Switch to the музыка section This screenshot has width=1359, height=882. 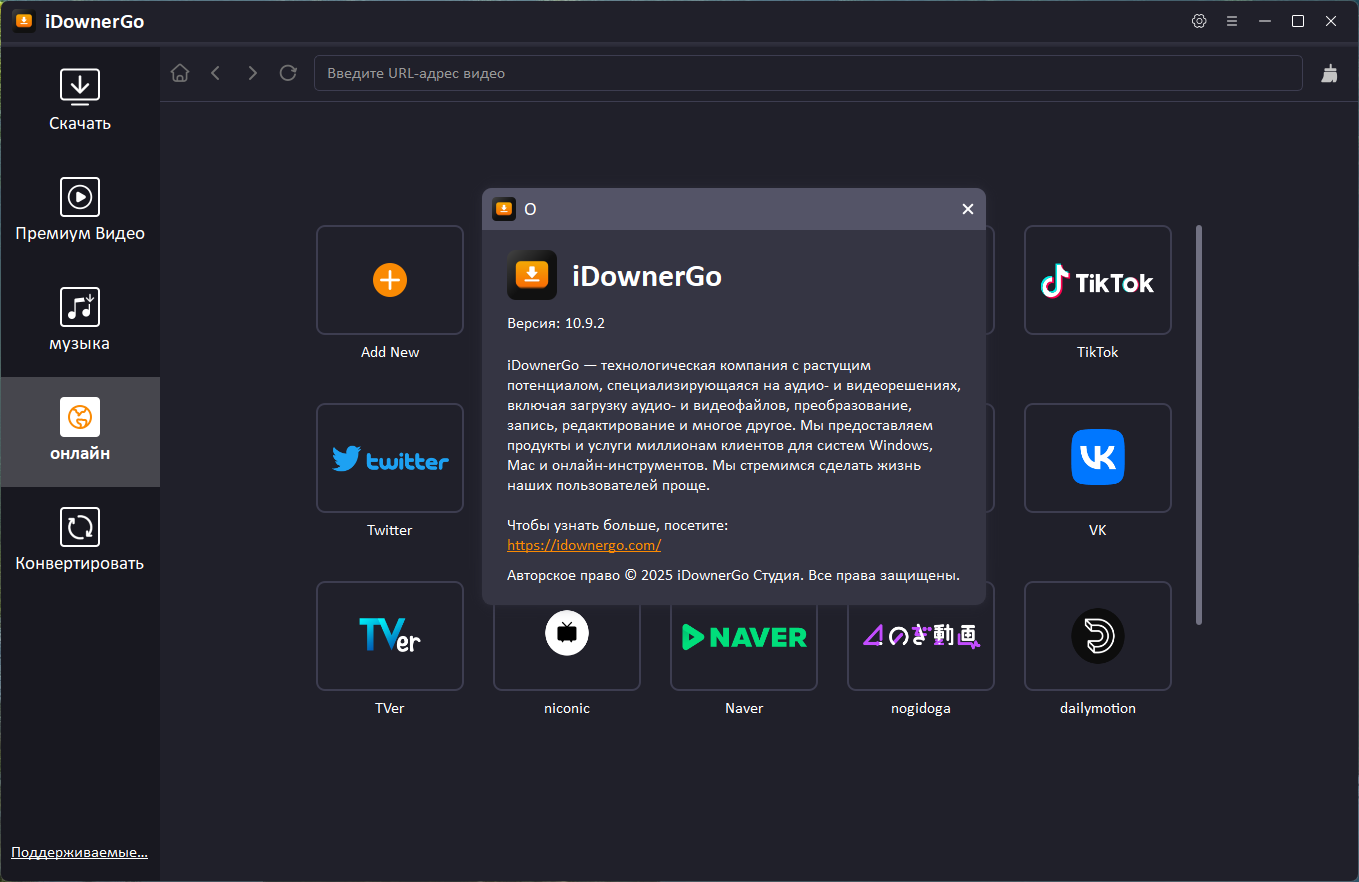coord(80,321)
